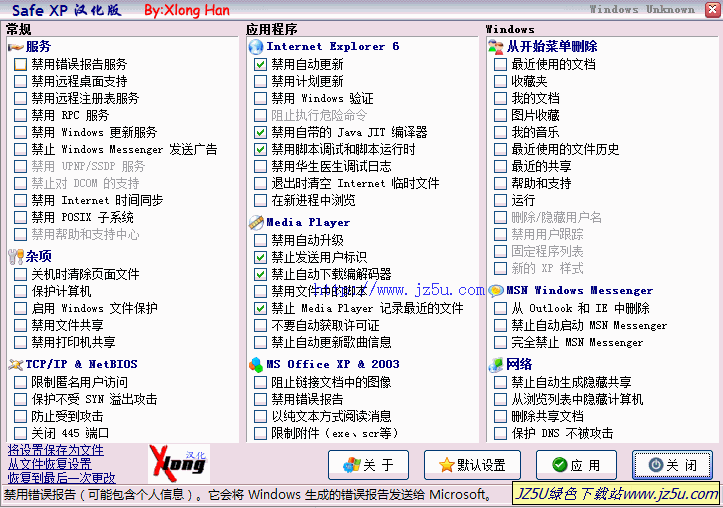This screenshot has height=508, width=723.
Task: Uncheck IE 禁用自动更新 checkbox
Action: pos(261,65)
